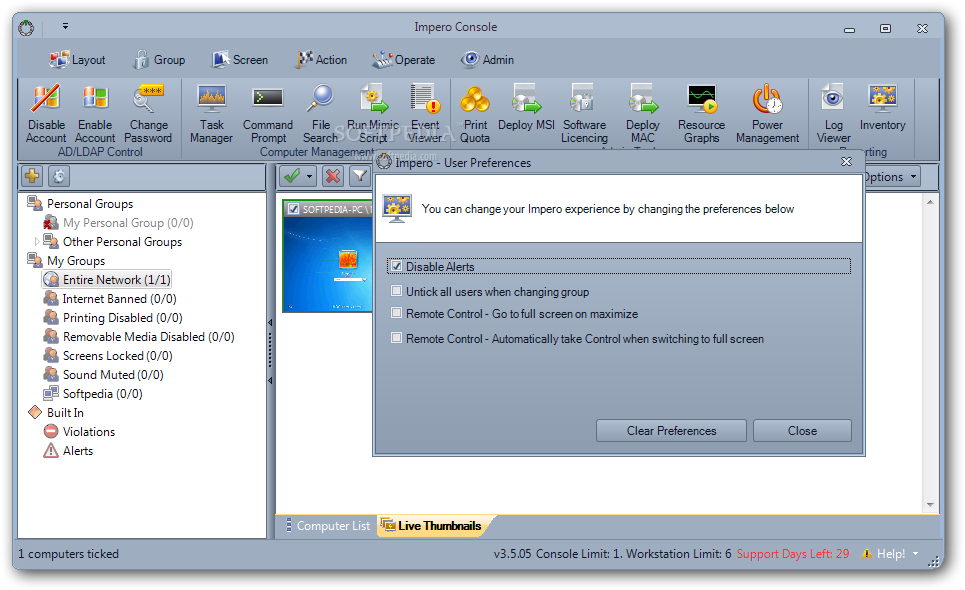Open the Operate ribbon tab
The height and width of the screenshot is (590, 965).
point(404,60)
